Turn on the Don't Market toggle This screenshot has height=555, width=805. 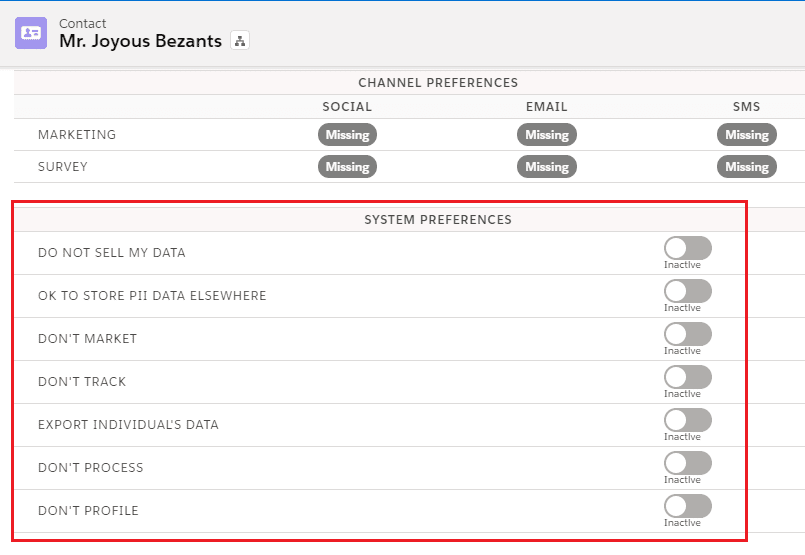click(688, 334)
